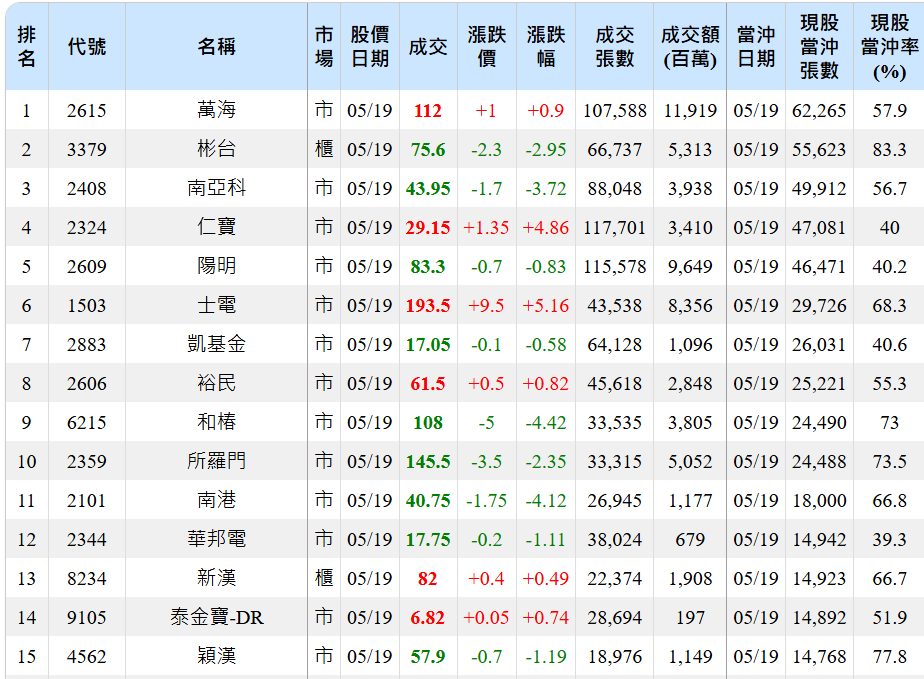Open stock name 凱基金

coord(216,344)
